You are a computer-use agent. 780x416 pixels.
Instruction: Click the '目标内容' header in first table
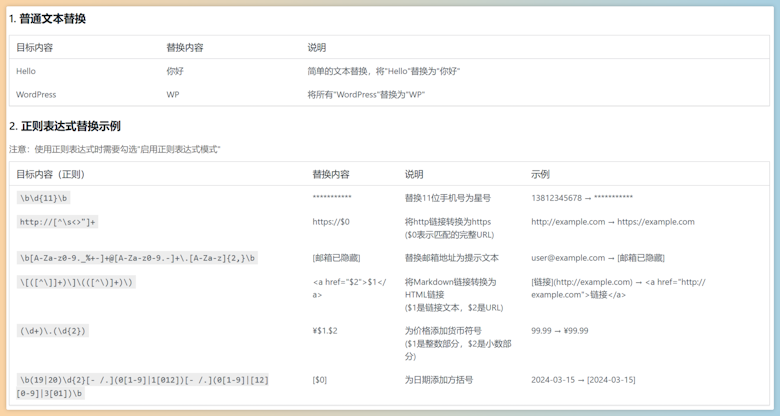point(34,48)
